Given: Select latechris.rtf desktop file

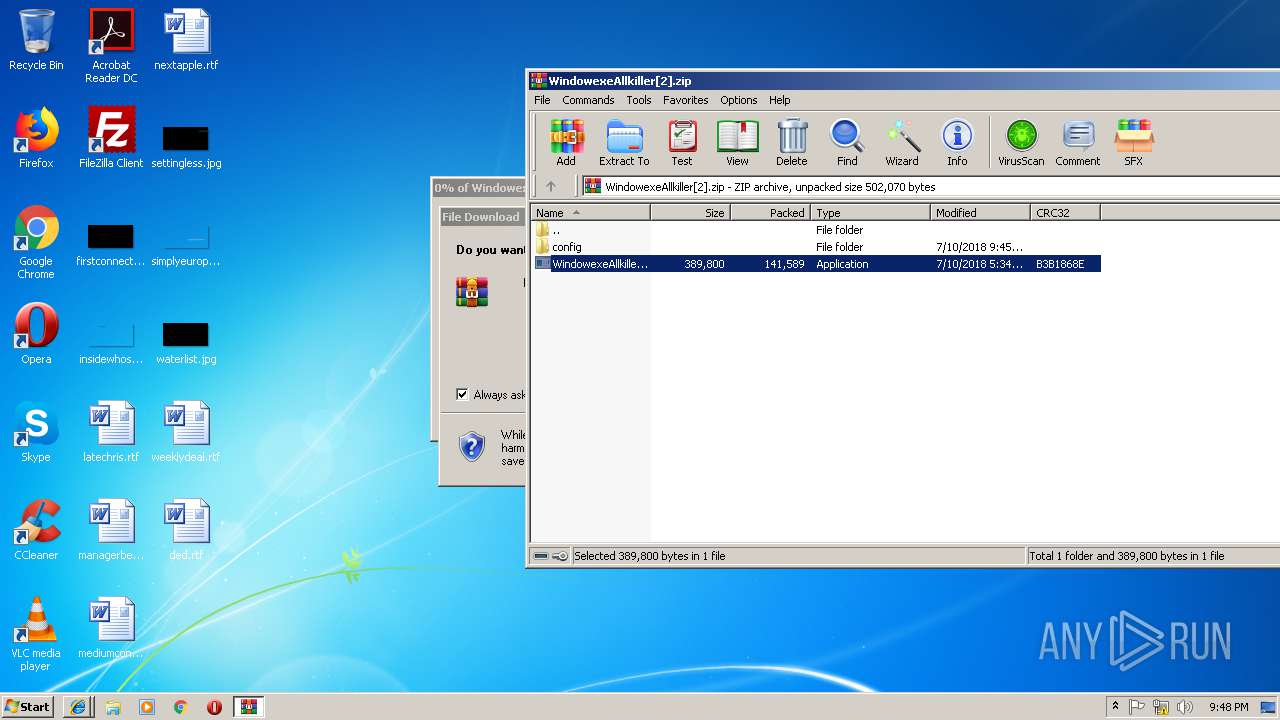Looking at the screenshot, I should (111, 432).
